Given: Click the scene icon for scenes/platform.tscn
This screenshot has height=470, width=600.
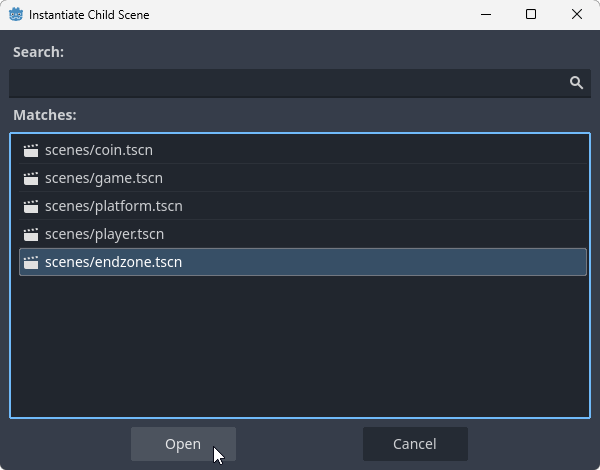Looking at the screenshot, I should tap(31, 206).
